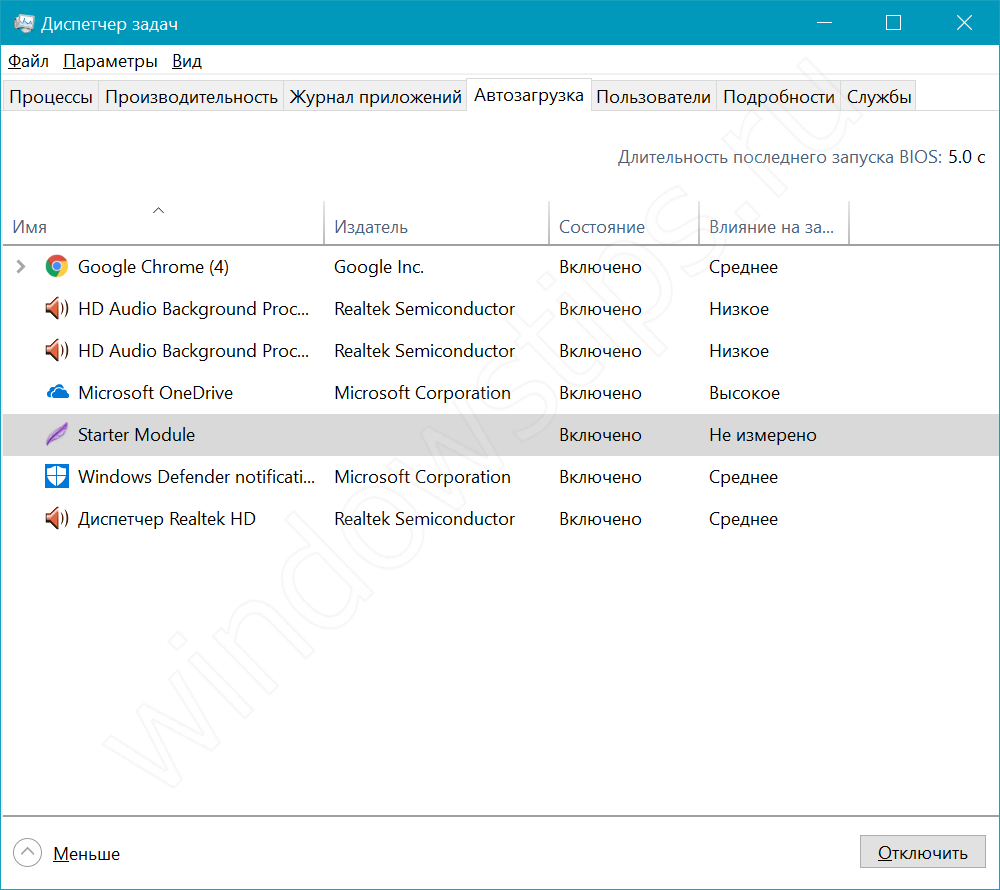Click the Диспетчер Realtek HD speaker icon
Screen dimensions: 1000x890
56,519
